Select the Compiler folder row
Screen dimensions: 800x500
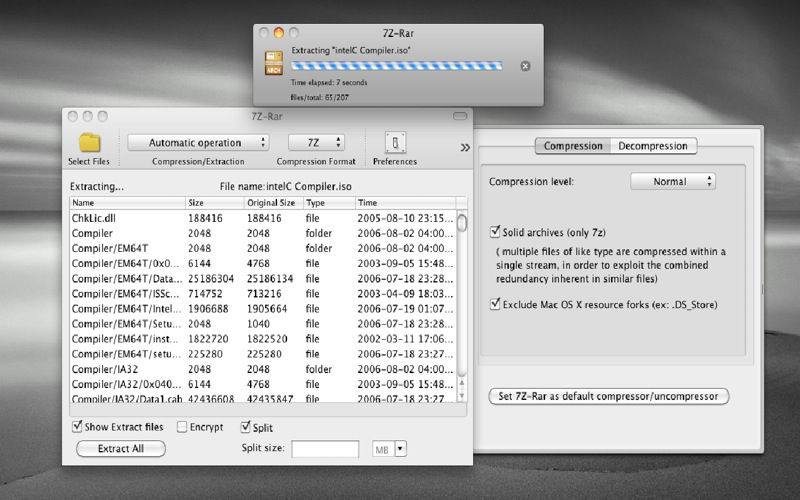click(x=263, y=233)
